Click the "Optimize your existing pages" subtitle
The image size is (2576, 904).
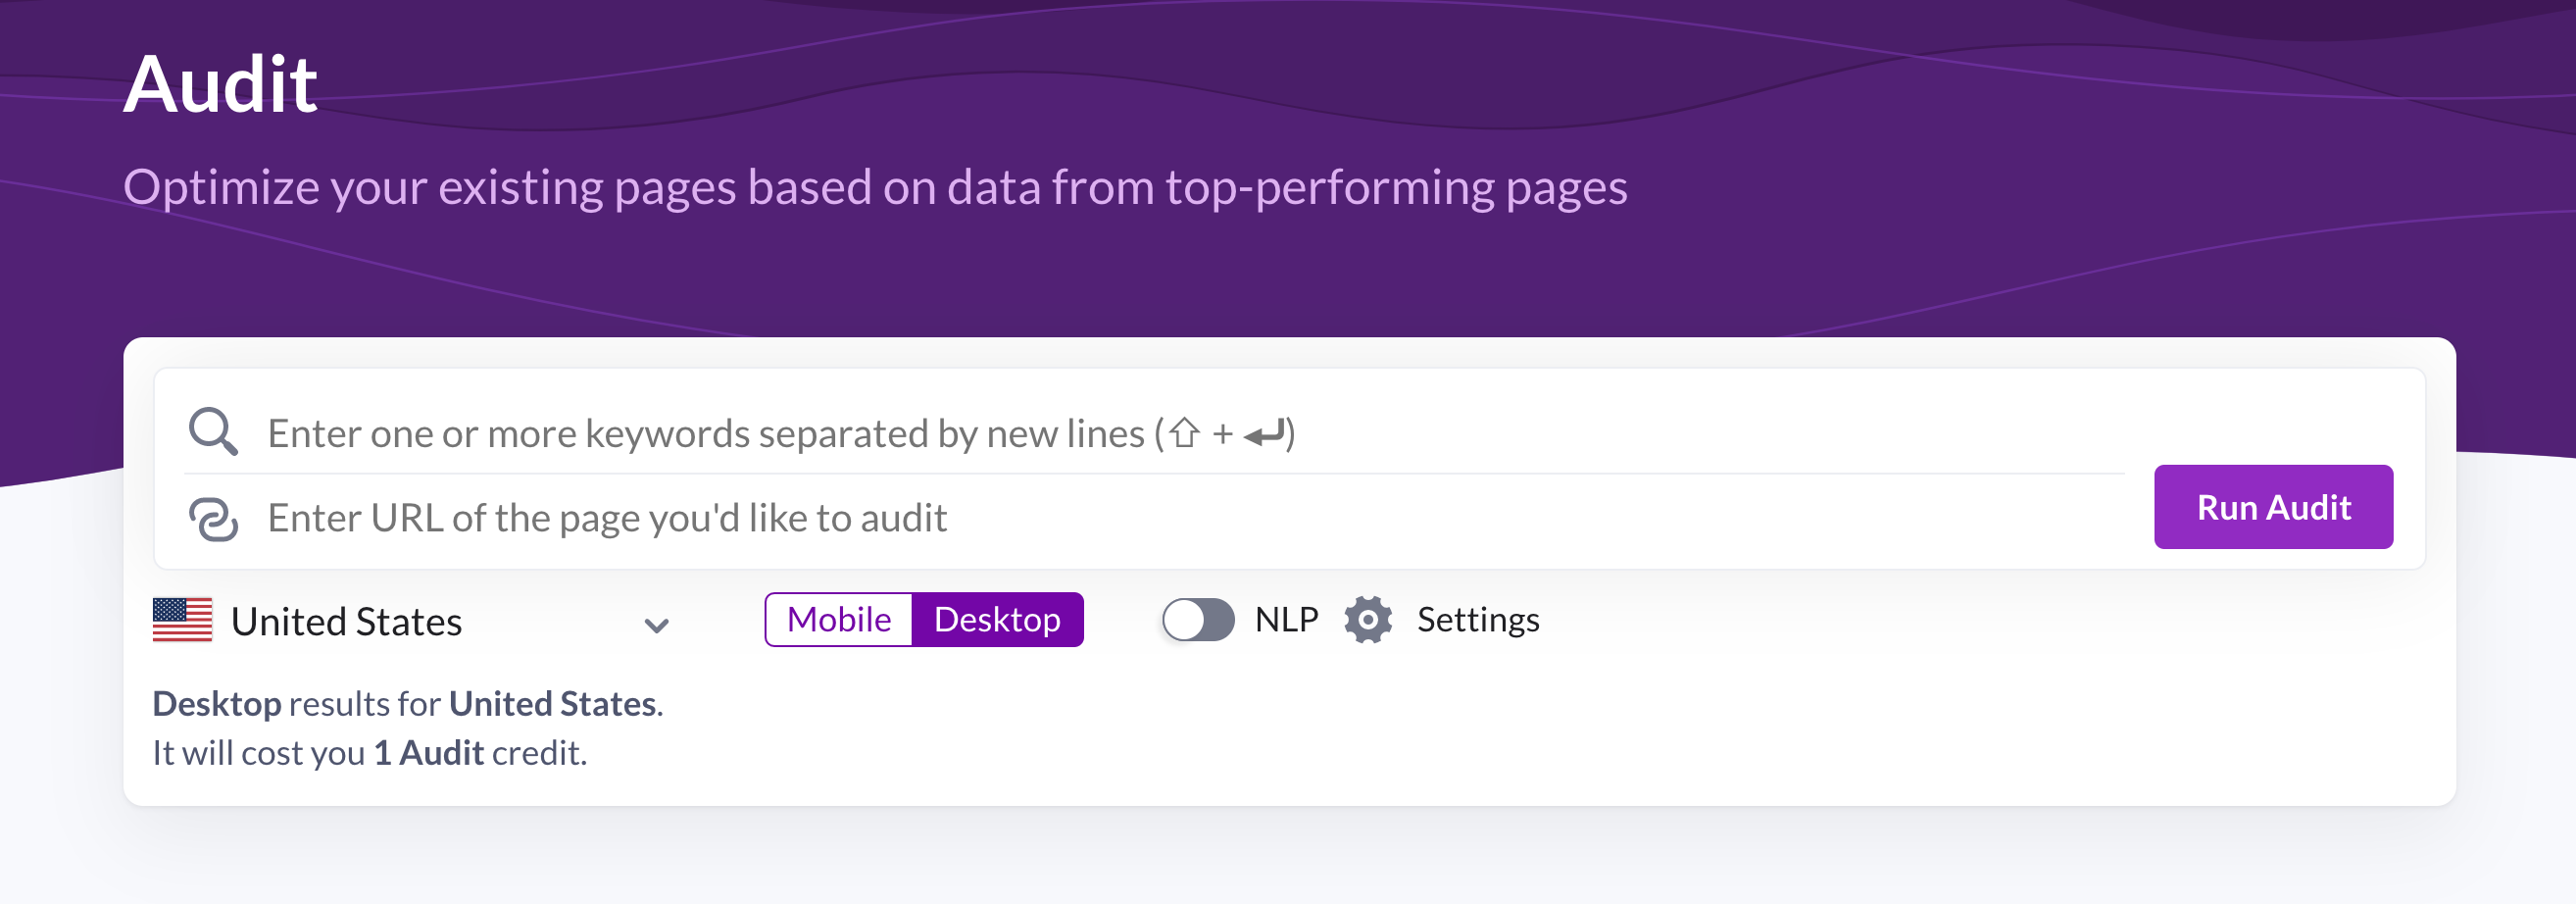pos(875,187)
